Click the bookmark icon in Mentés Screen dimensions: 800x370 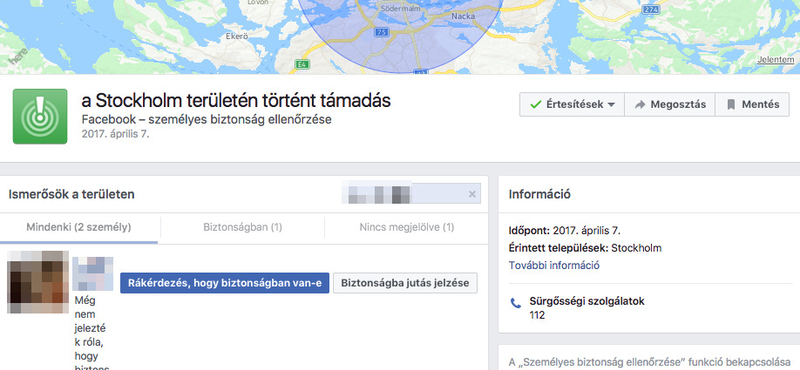tap(731, 105)
